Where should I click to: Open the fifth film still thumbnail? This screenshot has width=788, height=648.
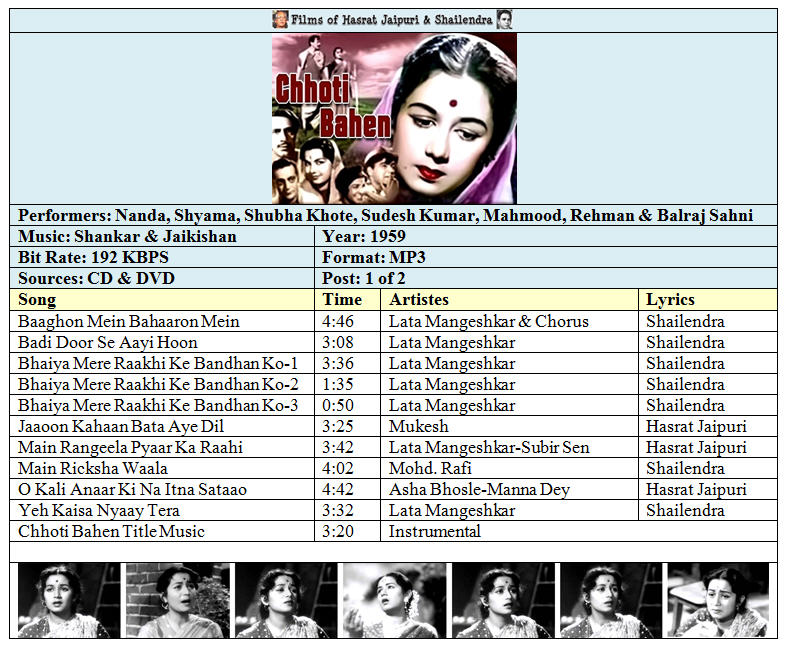point(504,601)
